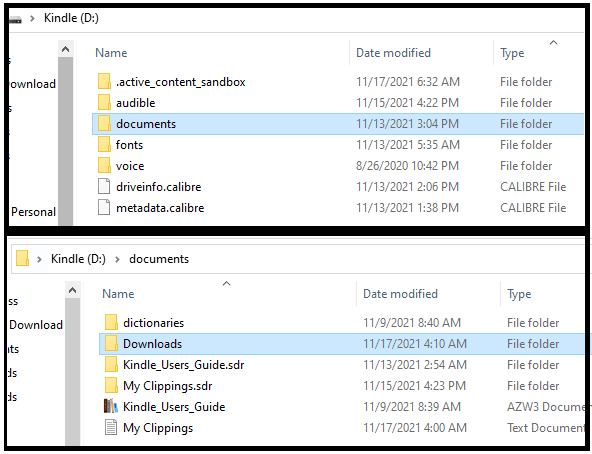
Task: Click the Type column header in top window
Action: (512, 53)
